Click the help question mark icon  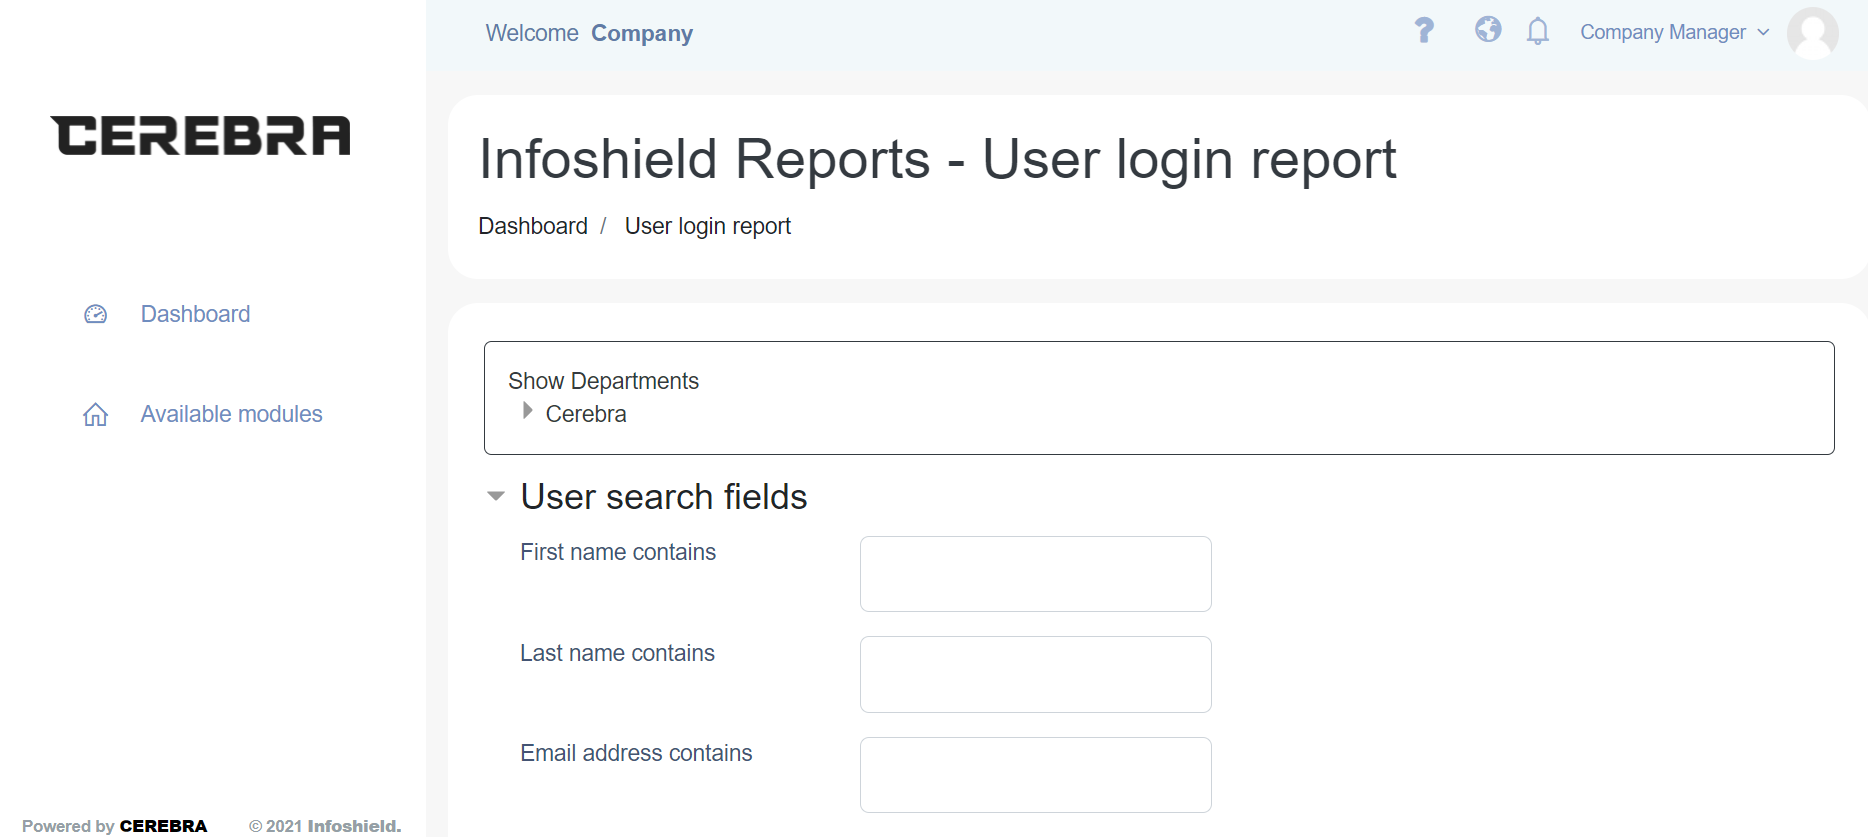(x=1424, y=31)
